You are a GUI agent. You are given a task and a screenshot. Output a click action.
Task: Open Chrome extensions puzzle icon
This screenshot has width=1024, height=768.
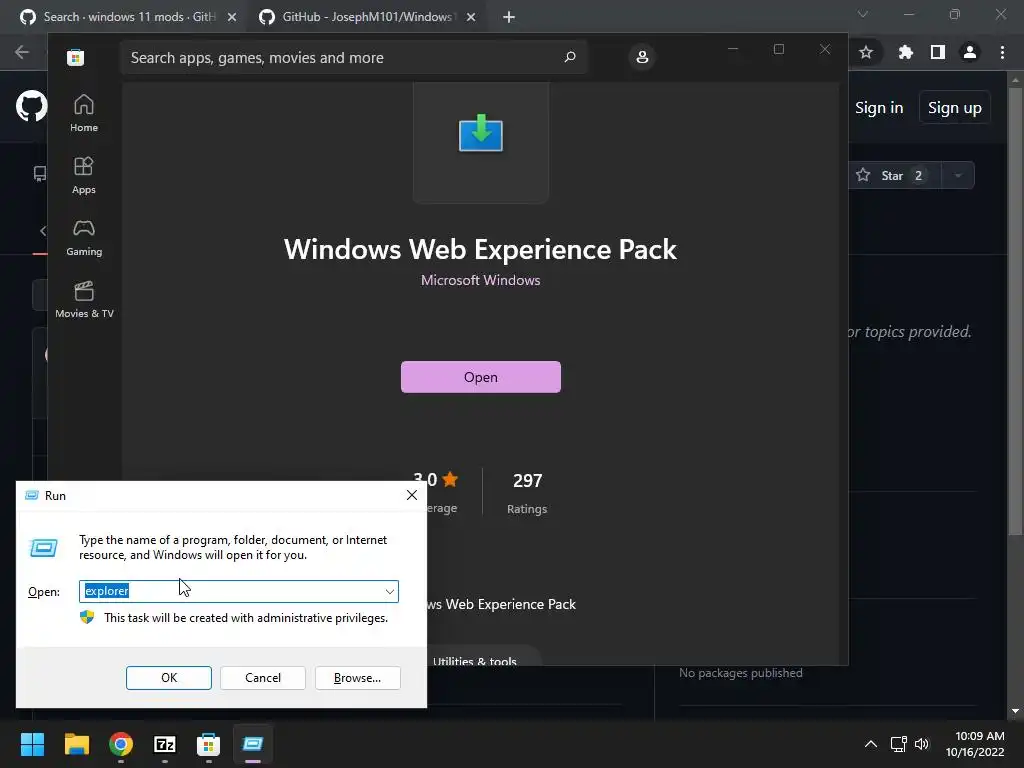pos(905,52)
